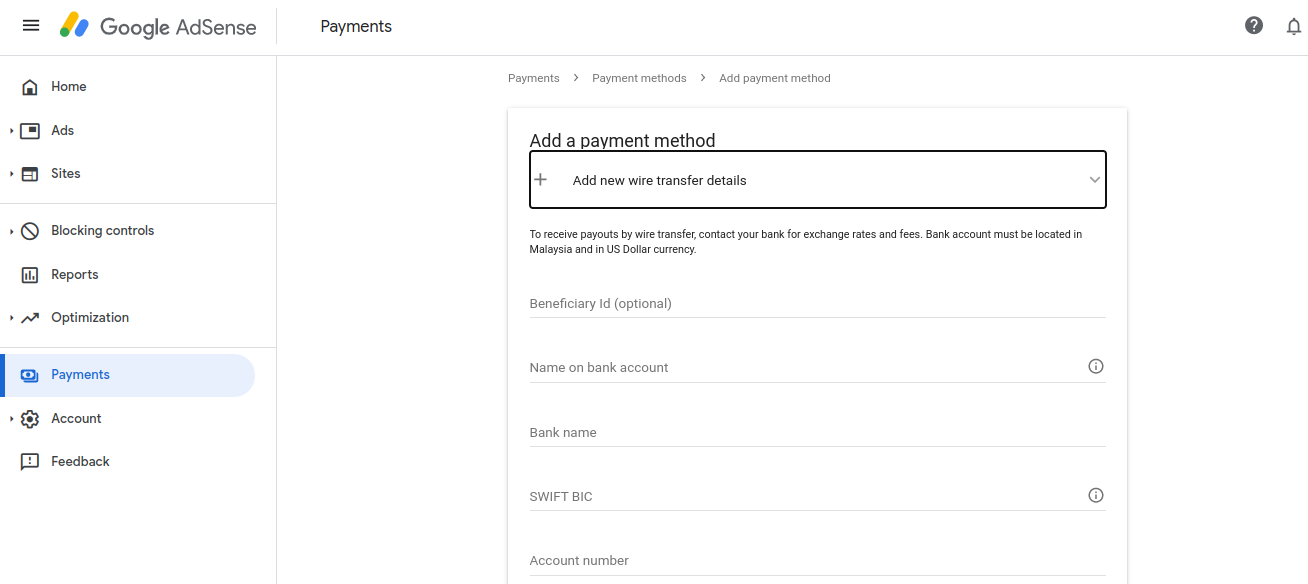Open the notifications bell

point(1294,27)
